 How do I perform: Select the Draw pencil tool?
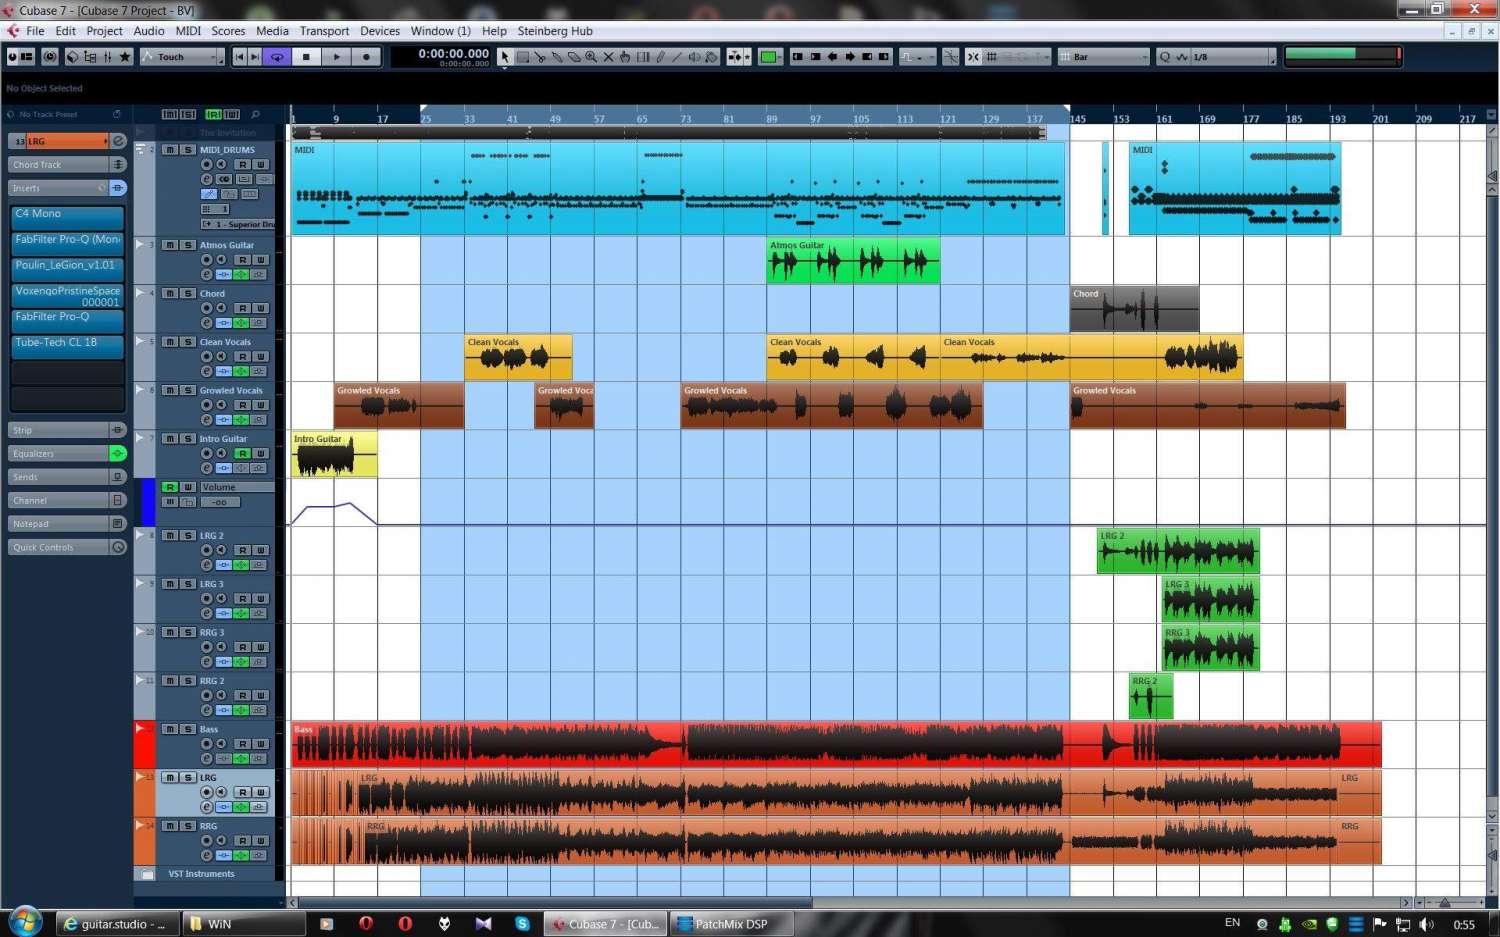660,57
